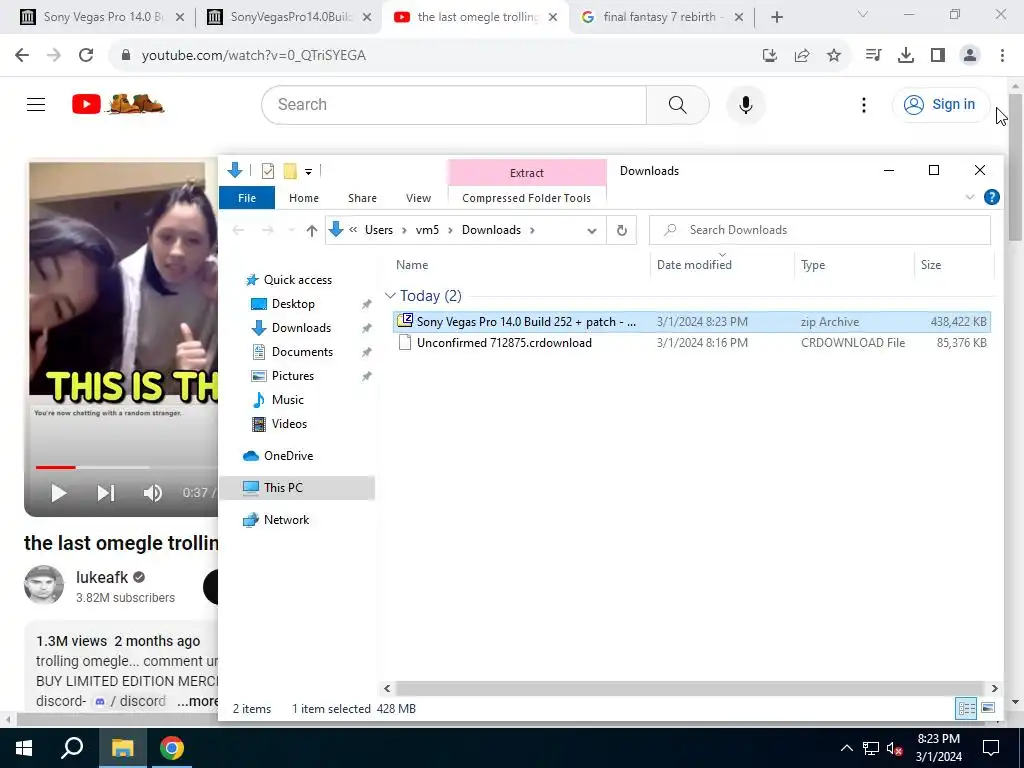Open the File menu in Explorer

(247, 198)
